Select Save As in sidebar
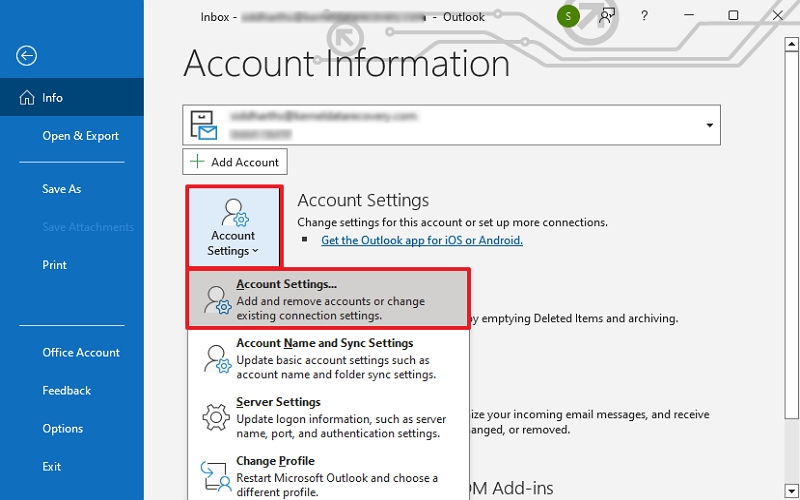The image size is (800, 500). click(x=61, y=189)
